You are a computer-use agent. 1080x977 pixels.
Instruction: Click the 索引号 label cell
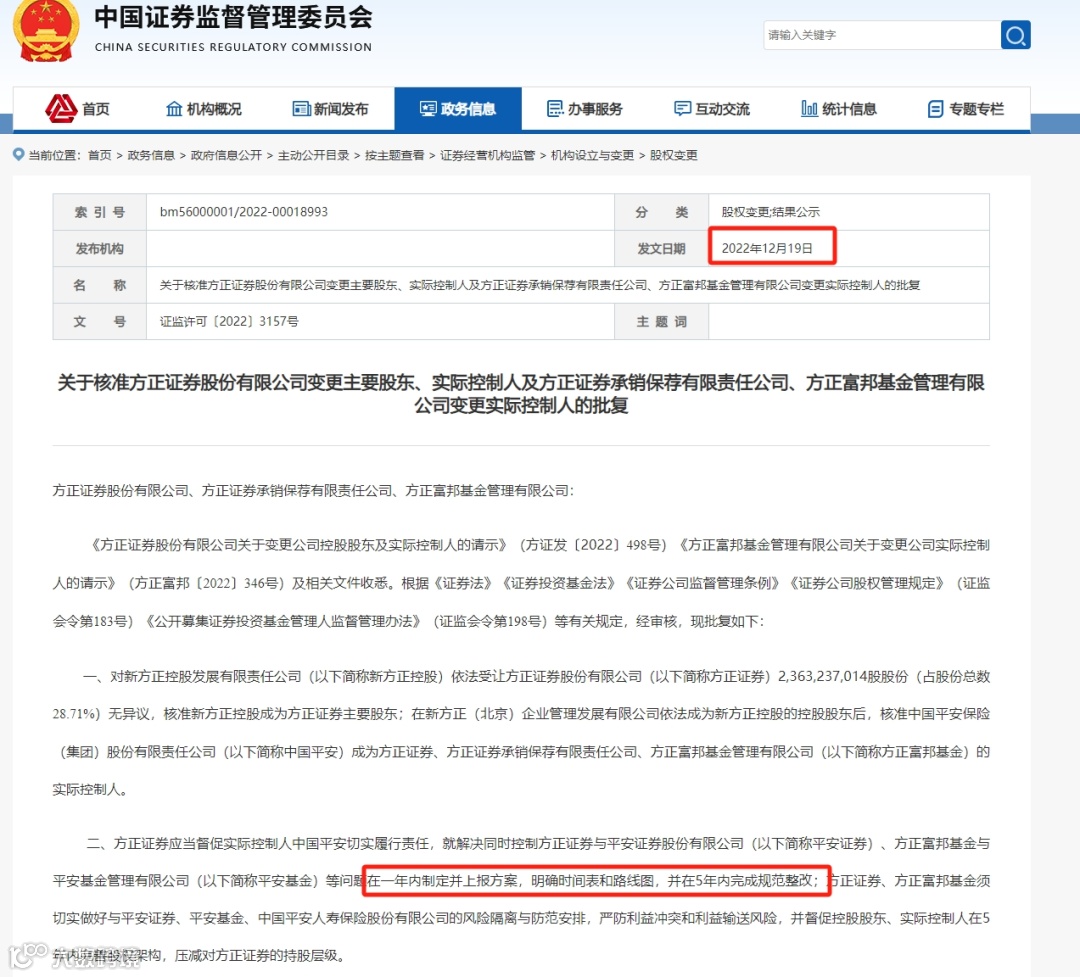pos(100,212)
